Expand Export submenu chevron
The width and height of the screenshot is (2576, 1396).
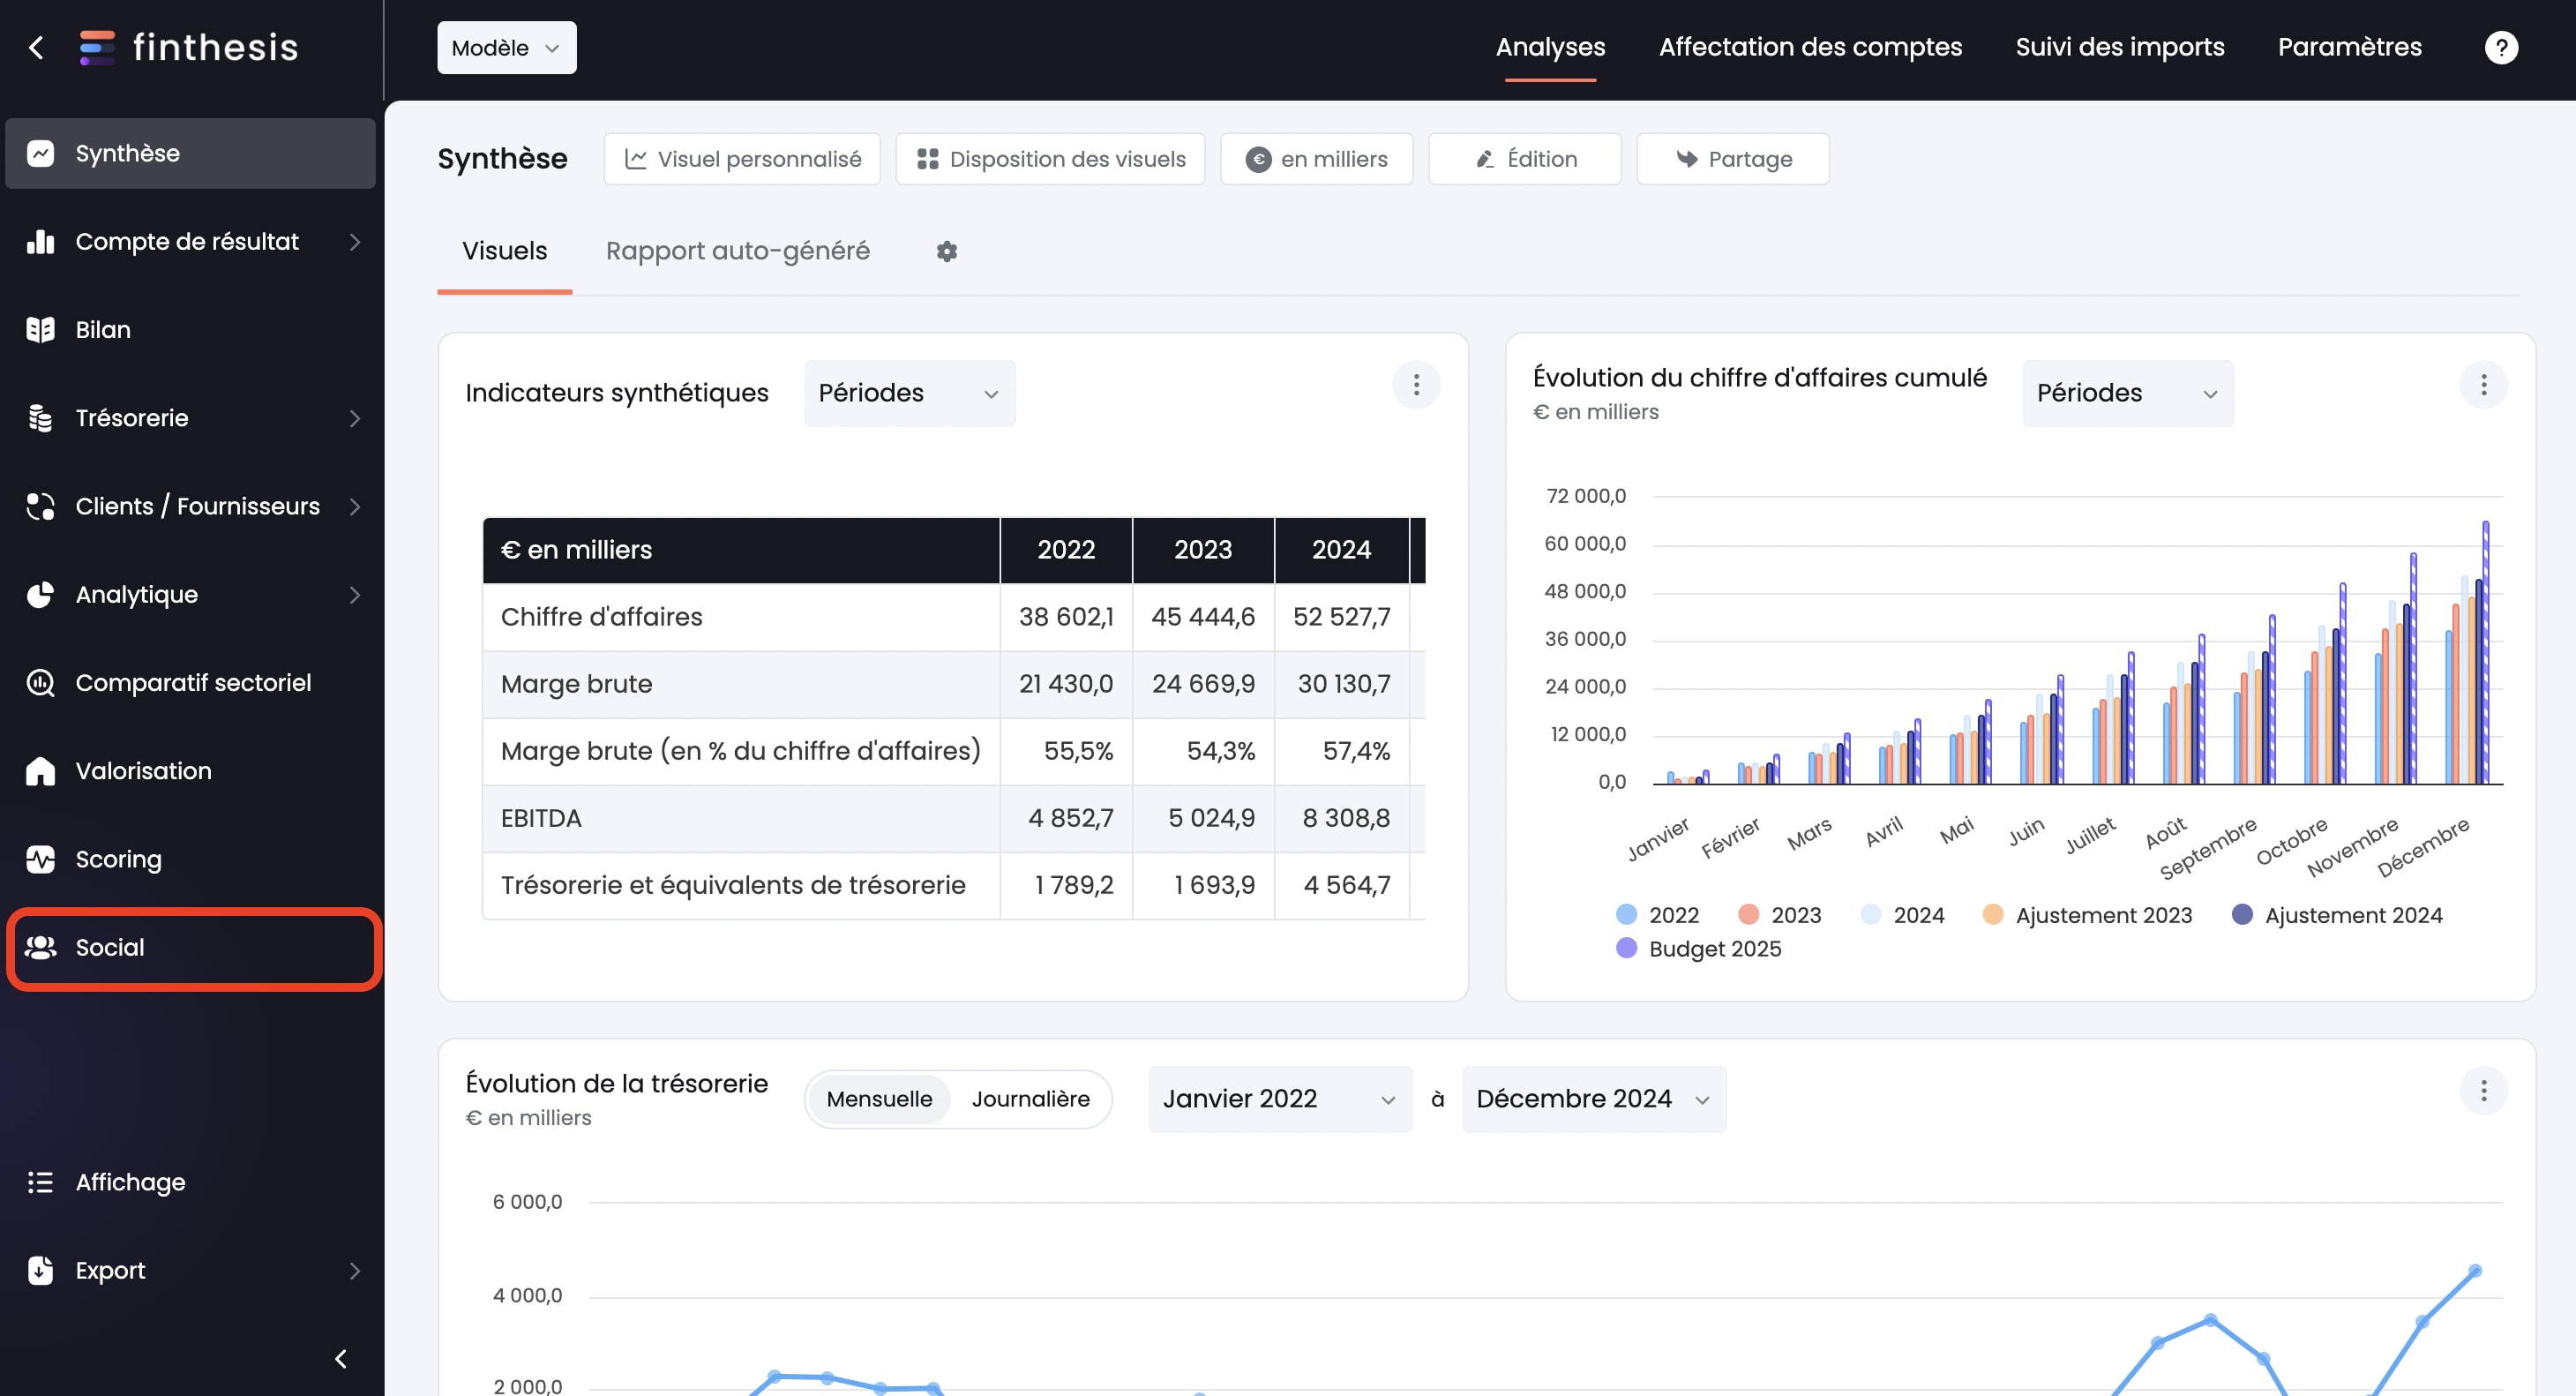[x=355, y=1270]
